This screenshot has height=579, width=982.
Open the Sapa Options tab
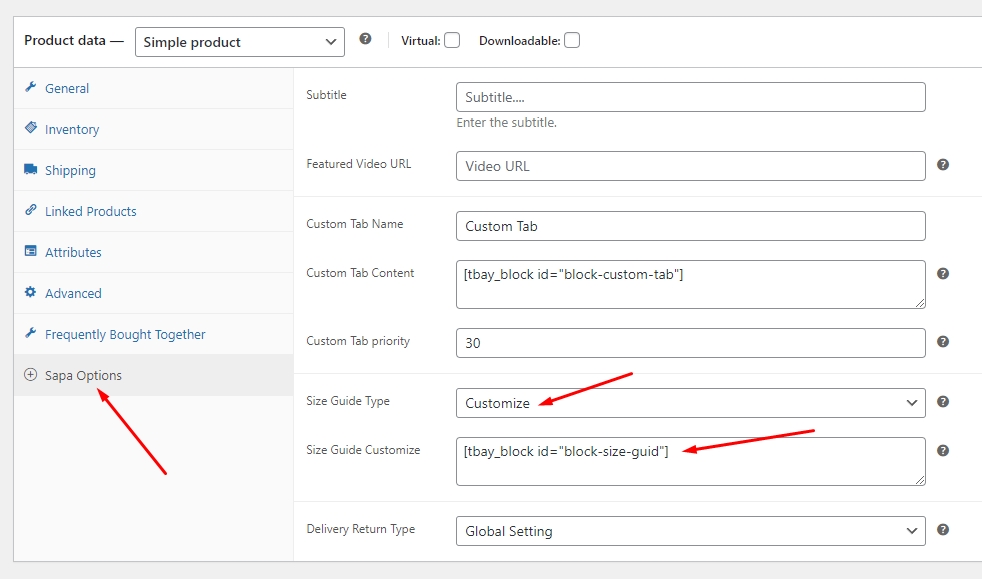click(x=83, y=376)
